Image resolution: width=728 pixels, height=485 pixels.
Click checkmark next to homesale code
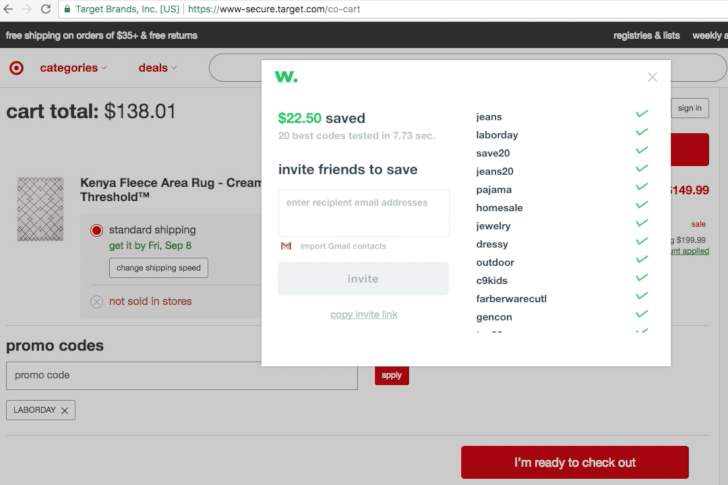click(x=642, y=205)
